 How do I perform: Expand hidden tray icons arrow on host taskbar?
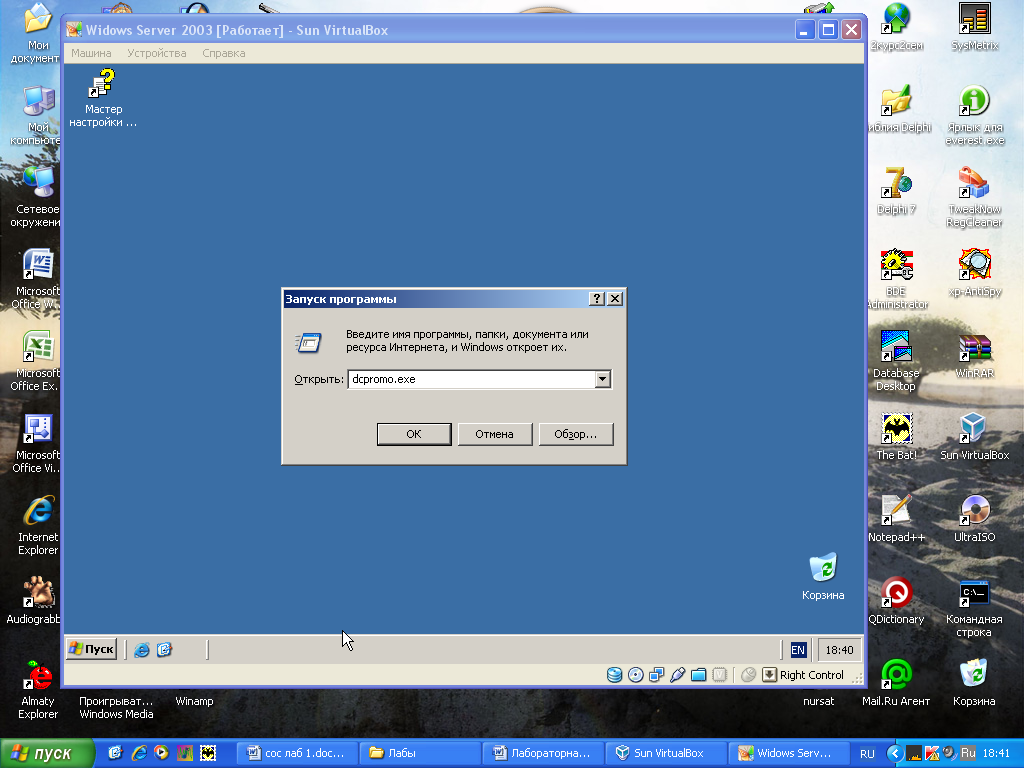click(x=895, y=753)
